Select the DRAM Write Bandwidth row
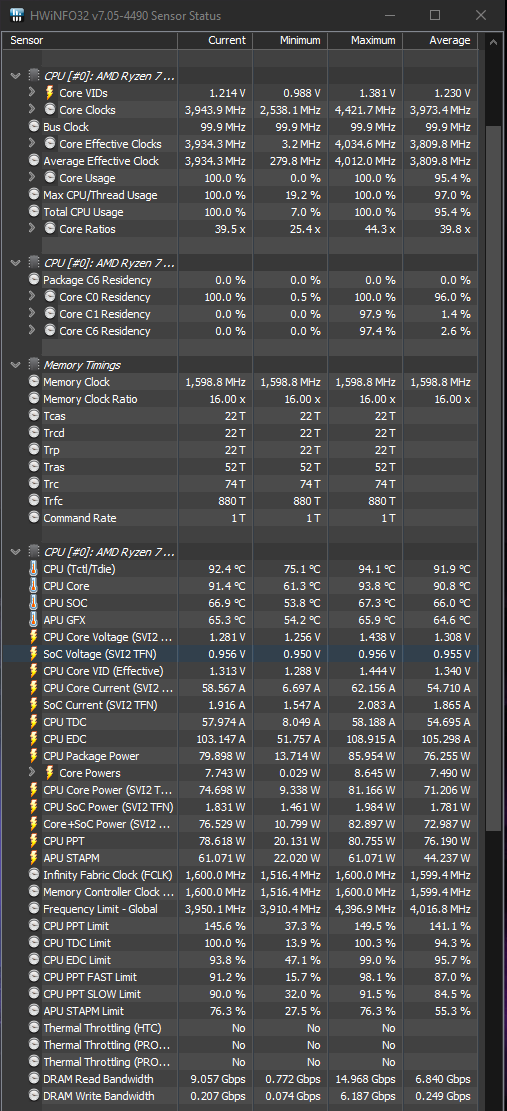This screenshot has height=1111, width=507. coord(241,1096)
